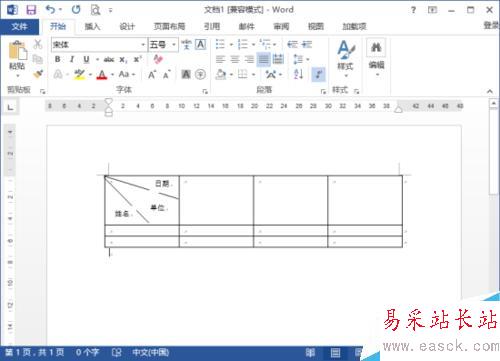Click the Distributed alignment icon

(278, 59)
